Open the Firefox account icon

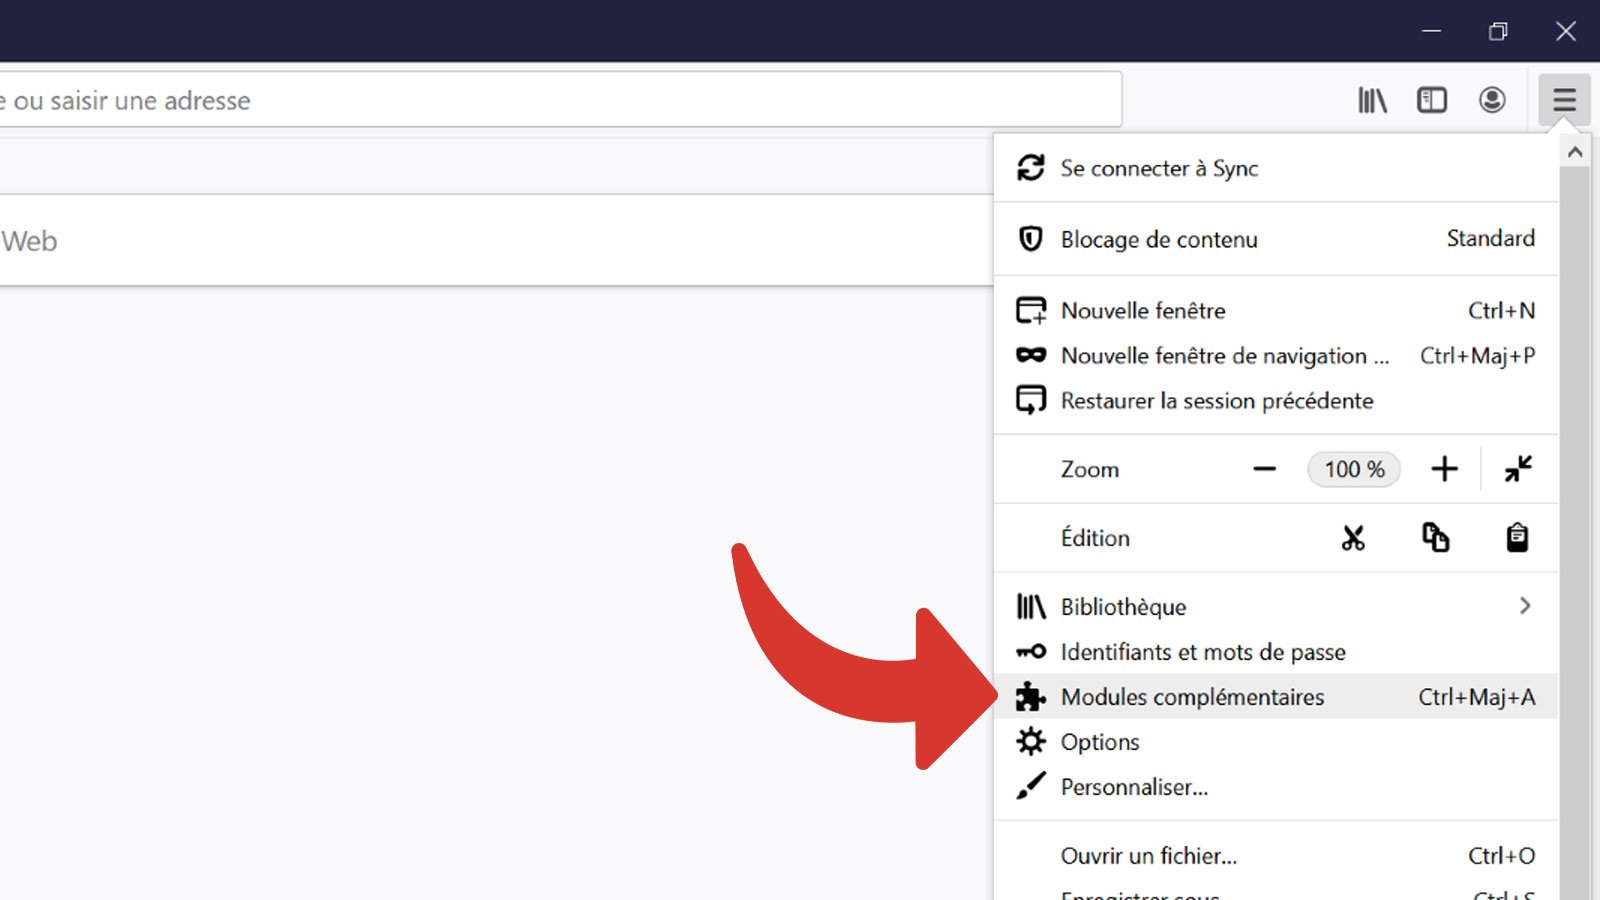(1492, 100)
